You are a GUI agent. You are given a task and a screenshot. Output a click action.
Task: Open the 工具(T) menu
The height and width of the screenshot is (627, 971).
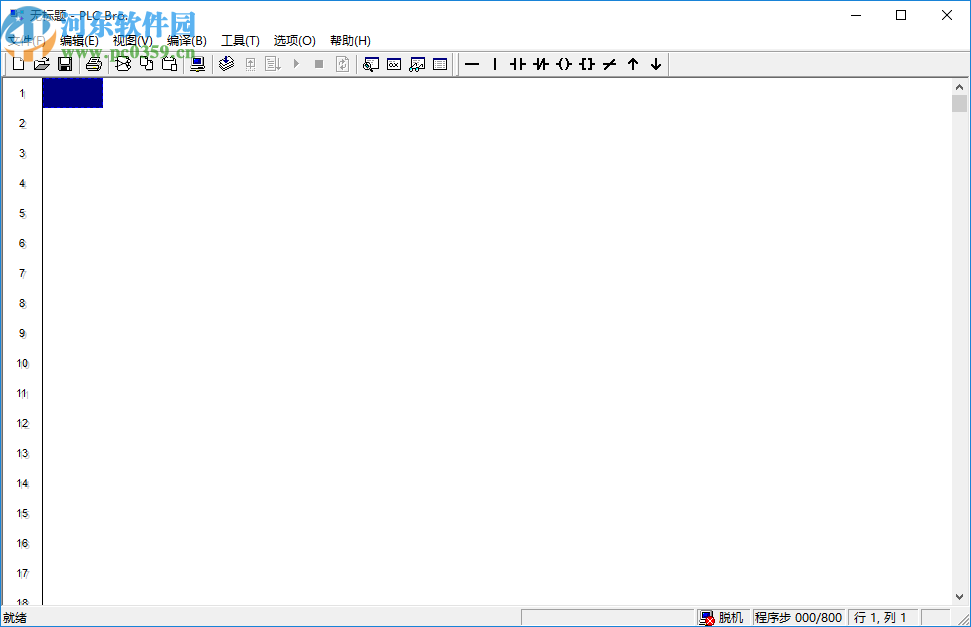pyautogui.click(x=240, y=41)
